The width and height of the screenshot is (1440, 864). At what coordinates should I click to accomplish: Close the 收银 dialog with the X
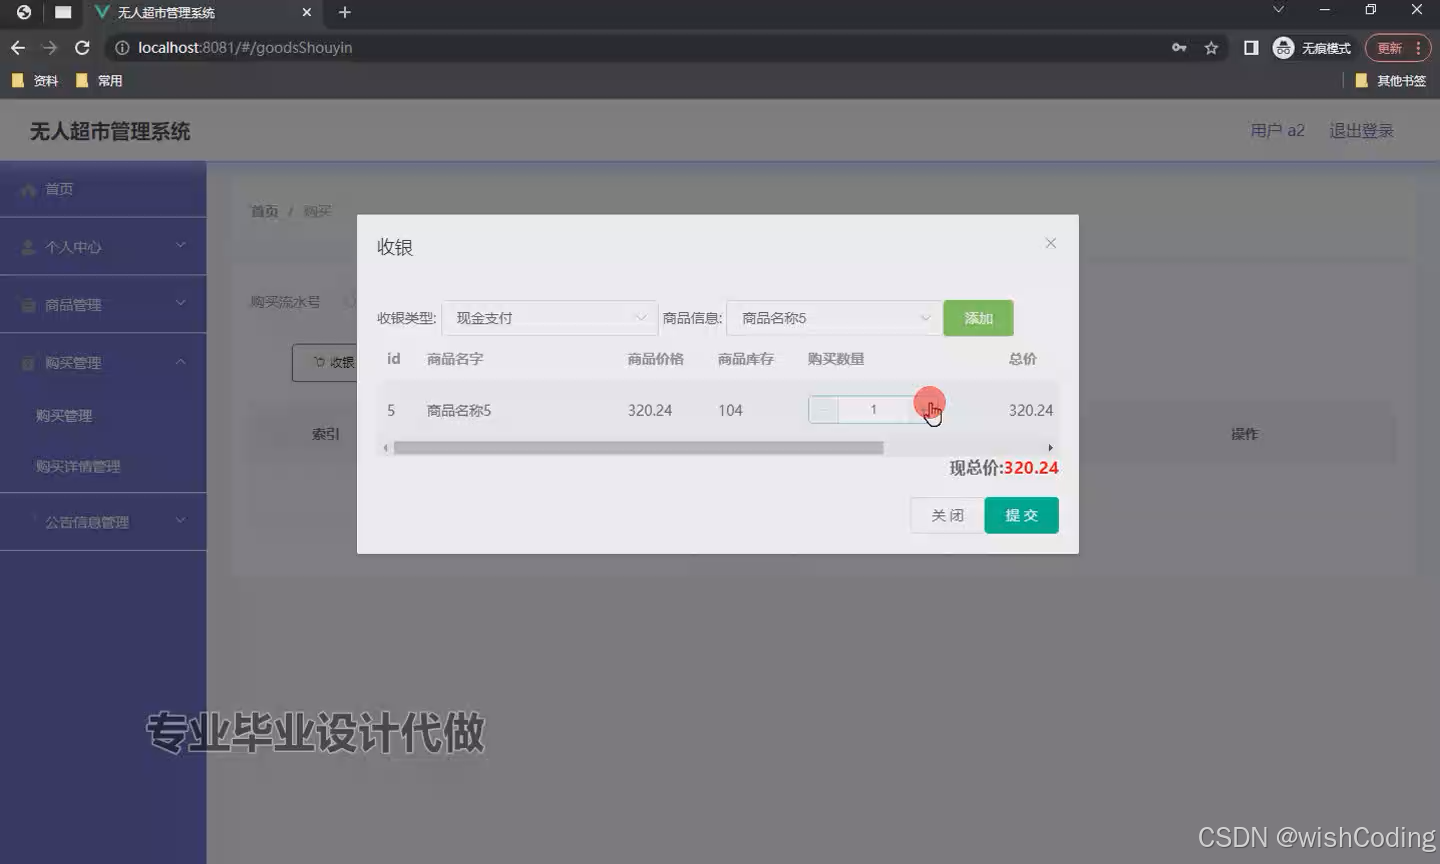click(1050, 243)
